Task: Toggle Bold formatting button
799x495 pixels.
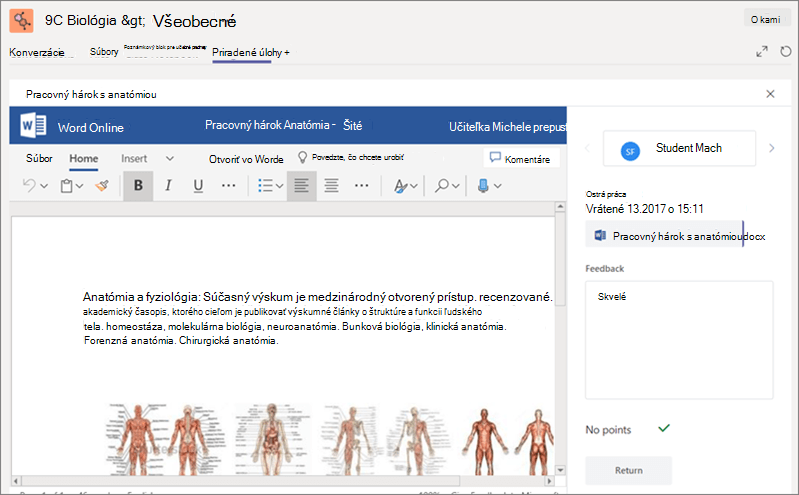Action: (138, 186)
